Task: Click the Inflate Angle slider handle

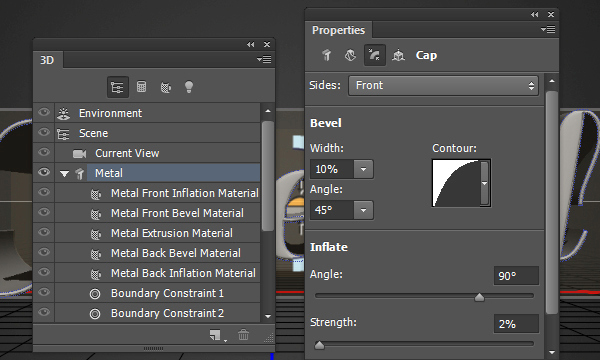Action: pyautogui.click(x=479, y=297)
